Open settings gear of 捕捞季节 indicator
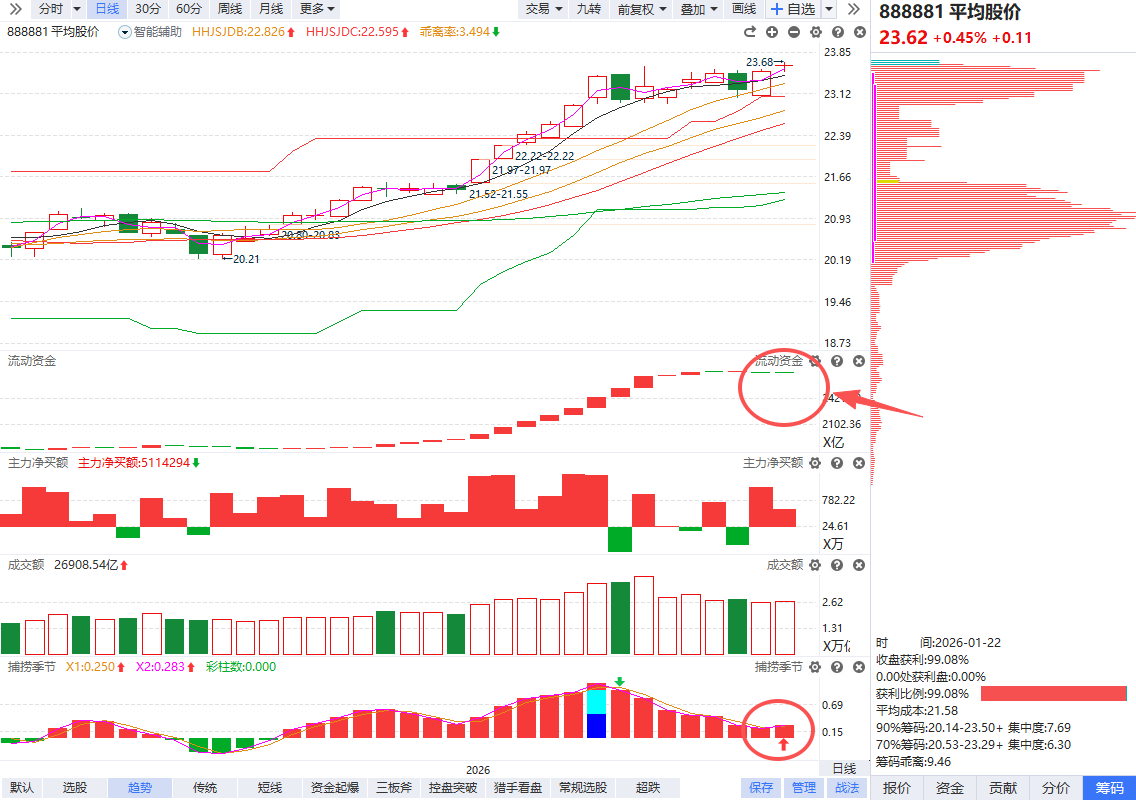Viewport: 1136px width, 800px height. [815, 667]
